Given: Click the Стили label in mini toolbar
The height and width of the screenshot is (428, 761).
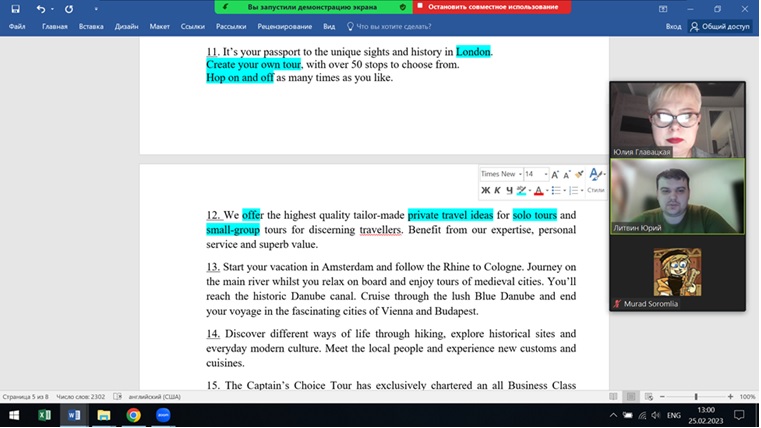Looking at the screenshot, I should pos(596,190).
